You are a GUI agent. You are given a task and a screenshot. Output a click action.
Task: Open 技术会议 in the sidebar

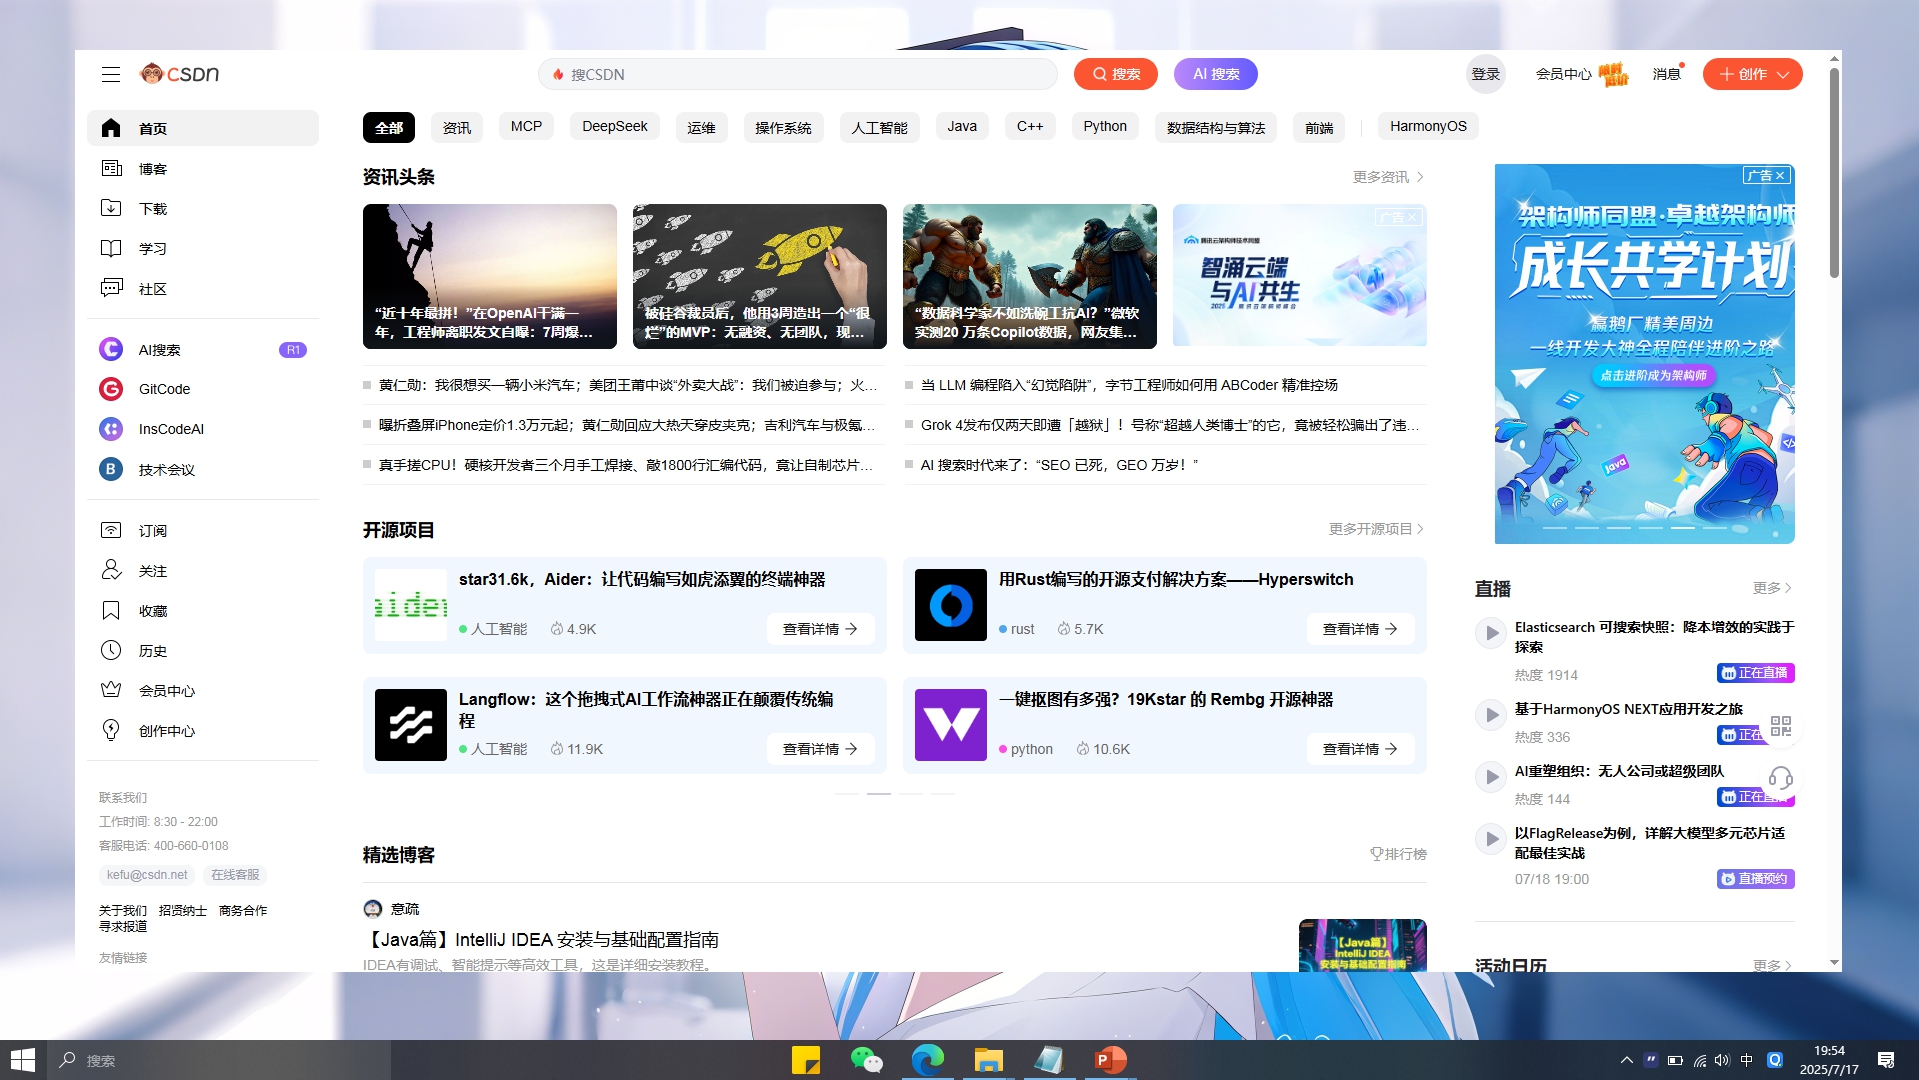203,470
